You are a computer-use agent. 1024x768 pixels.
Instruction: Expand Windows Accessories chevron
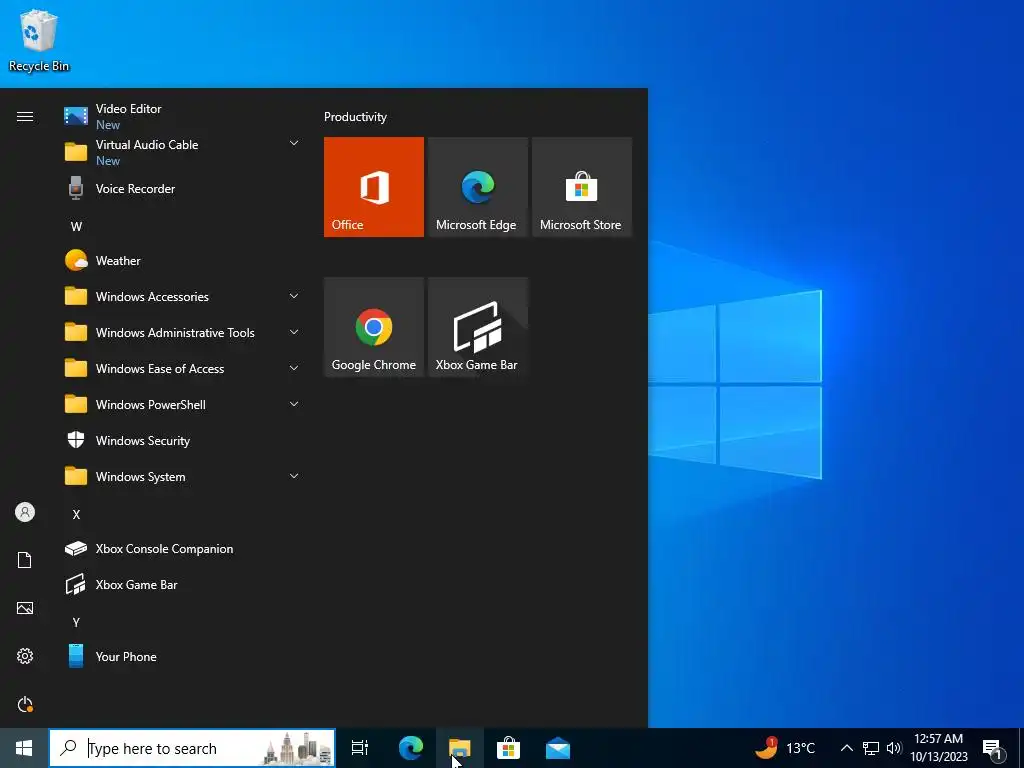click(x=294, y=296)
